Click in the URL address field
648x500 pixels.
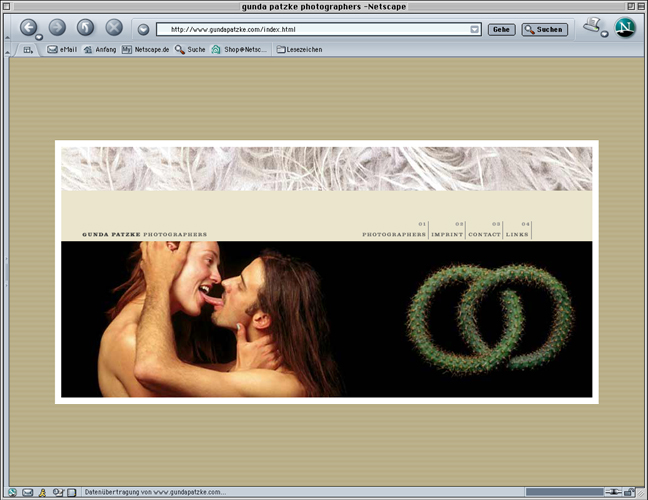[318, 29]
